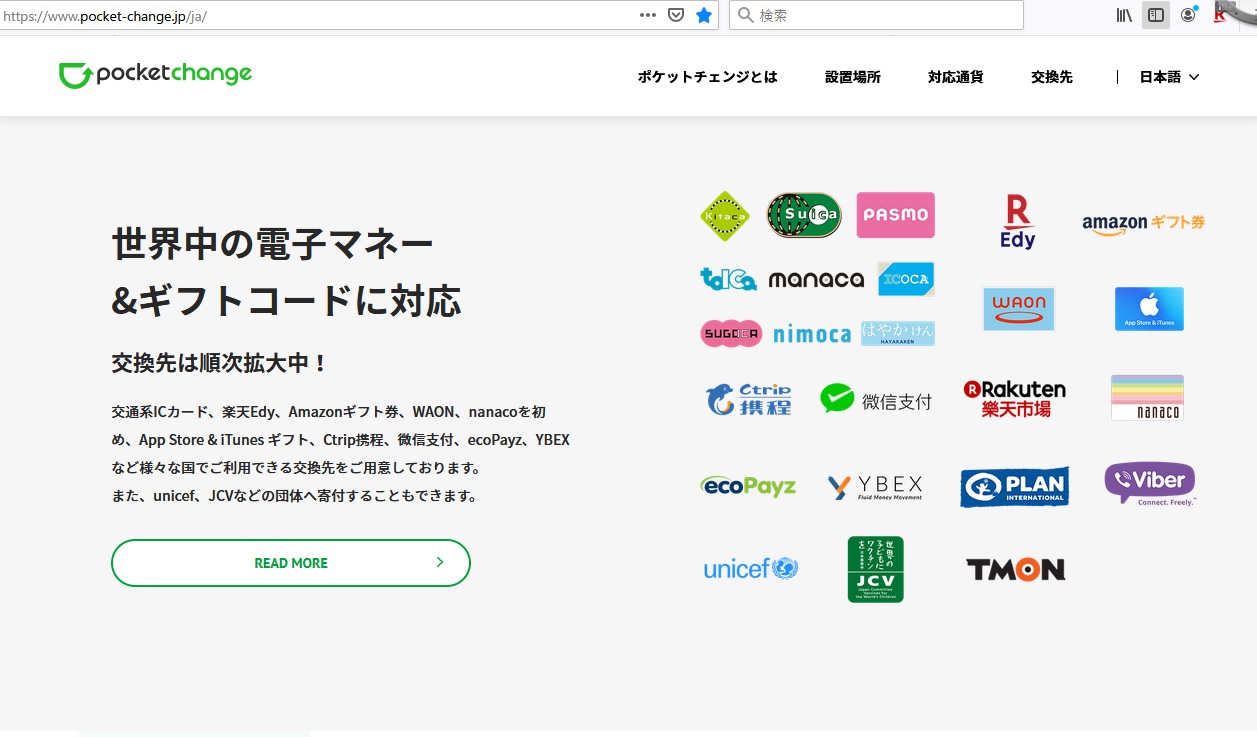Open the browser library icon
Screen dimensions: 1257x737
(1124, 15)
